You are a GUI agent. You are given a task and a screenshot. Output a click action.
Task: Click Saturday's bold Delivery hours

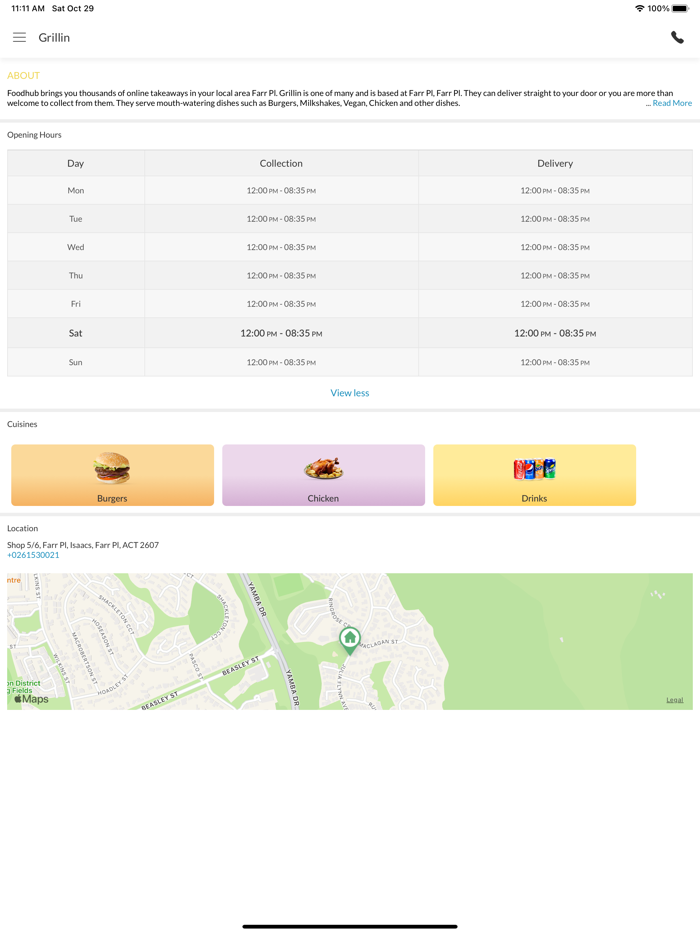(x=555, y=333)
